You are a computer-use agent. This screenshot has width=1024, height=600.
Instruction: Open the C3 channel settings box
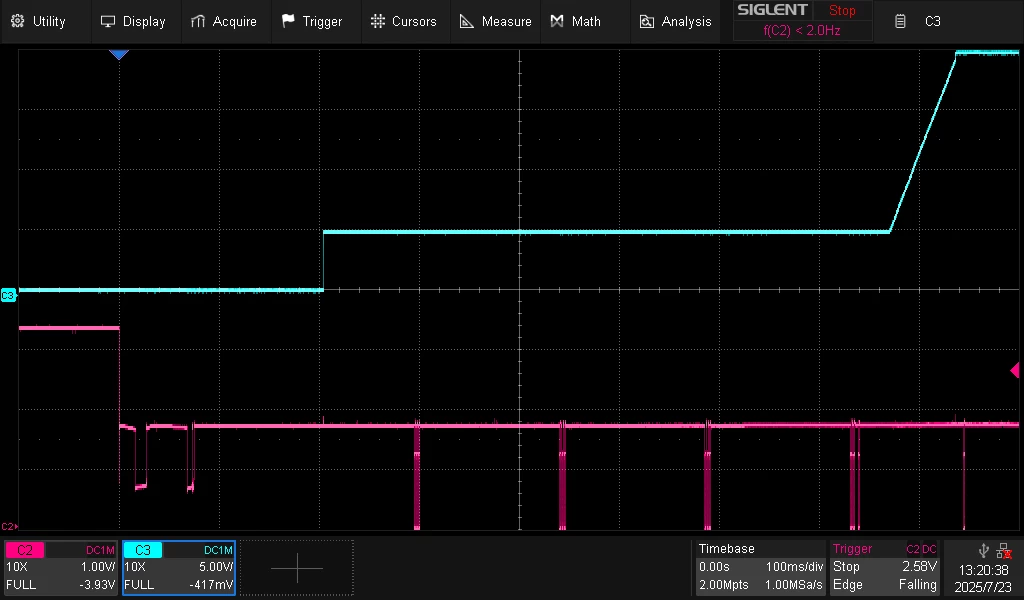click(x=179, y=567)
